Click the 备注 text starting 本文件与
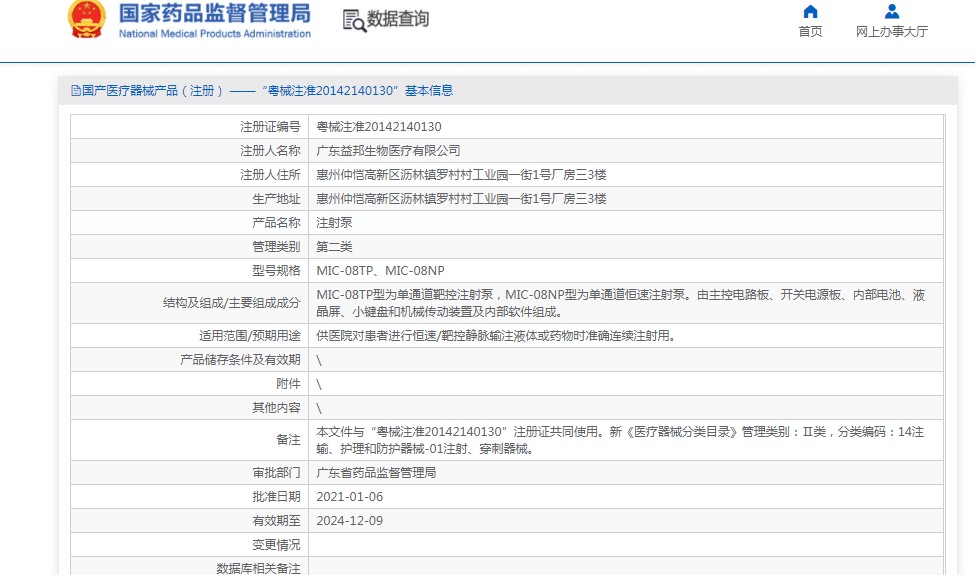Viewport: 975px width, 575px height. (x=620, y=440)
